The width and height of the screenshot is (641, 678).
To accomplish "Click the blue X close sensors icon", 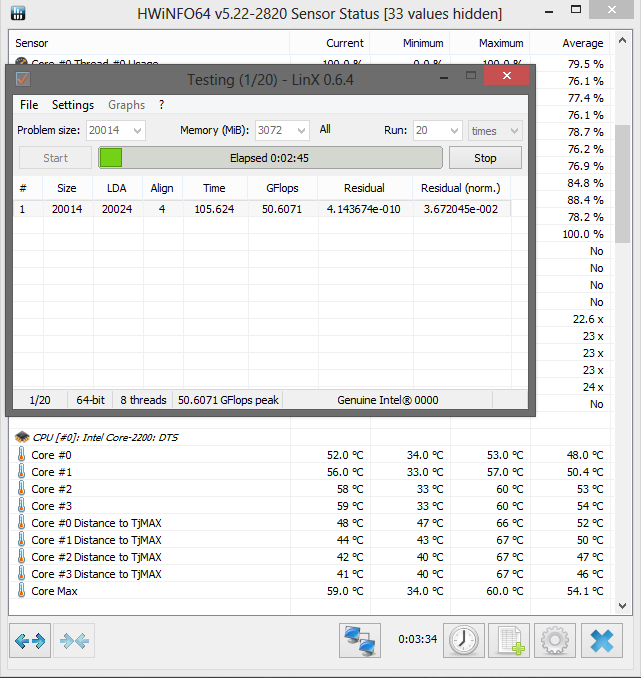I will (x=602, y=640).
